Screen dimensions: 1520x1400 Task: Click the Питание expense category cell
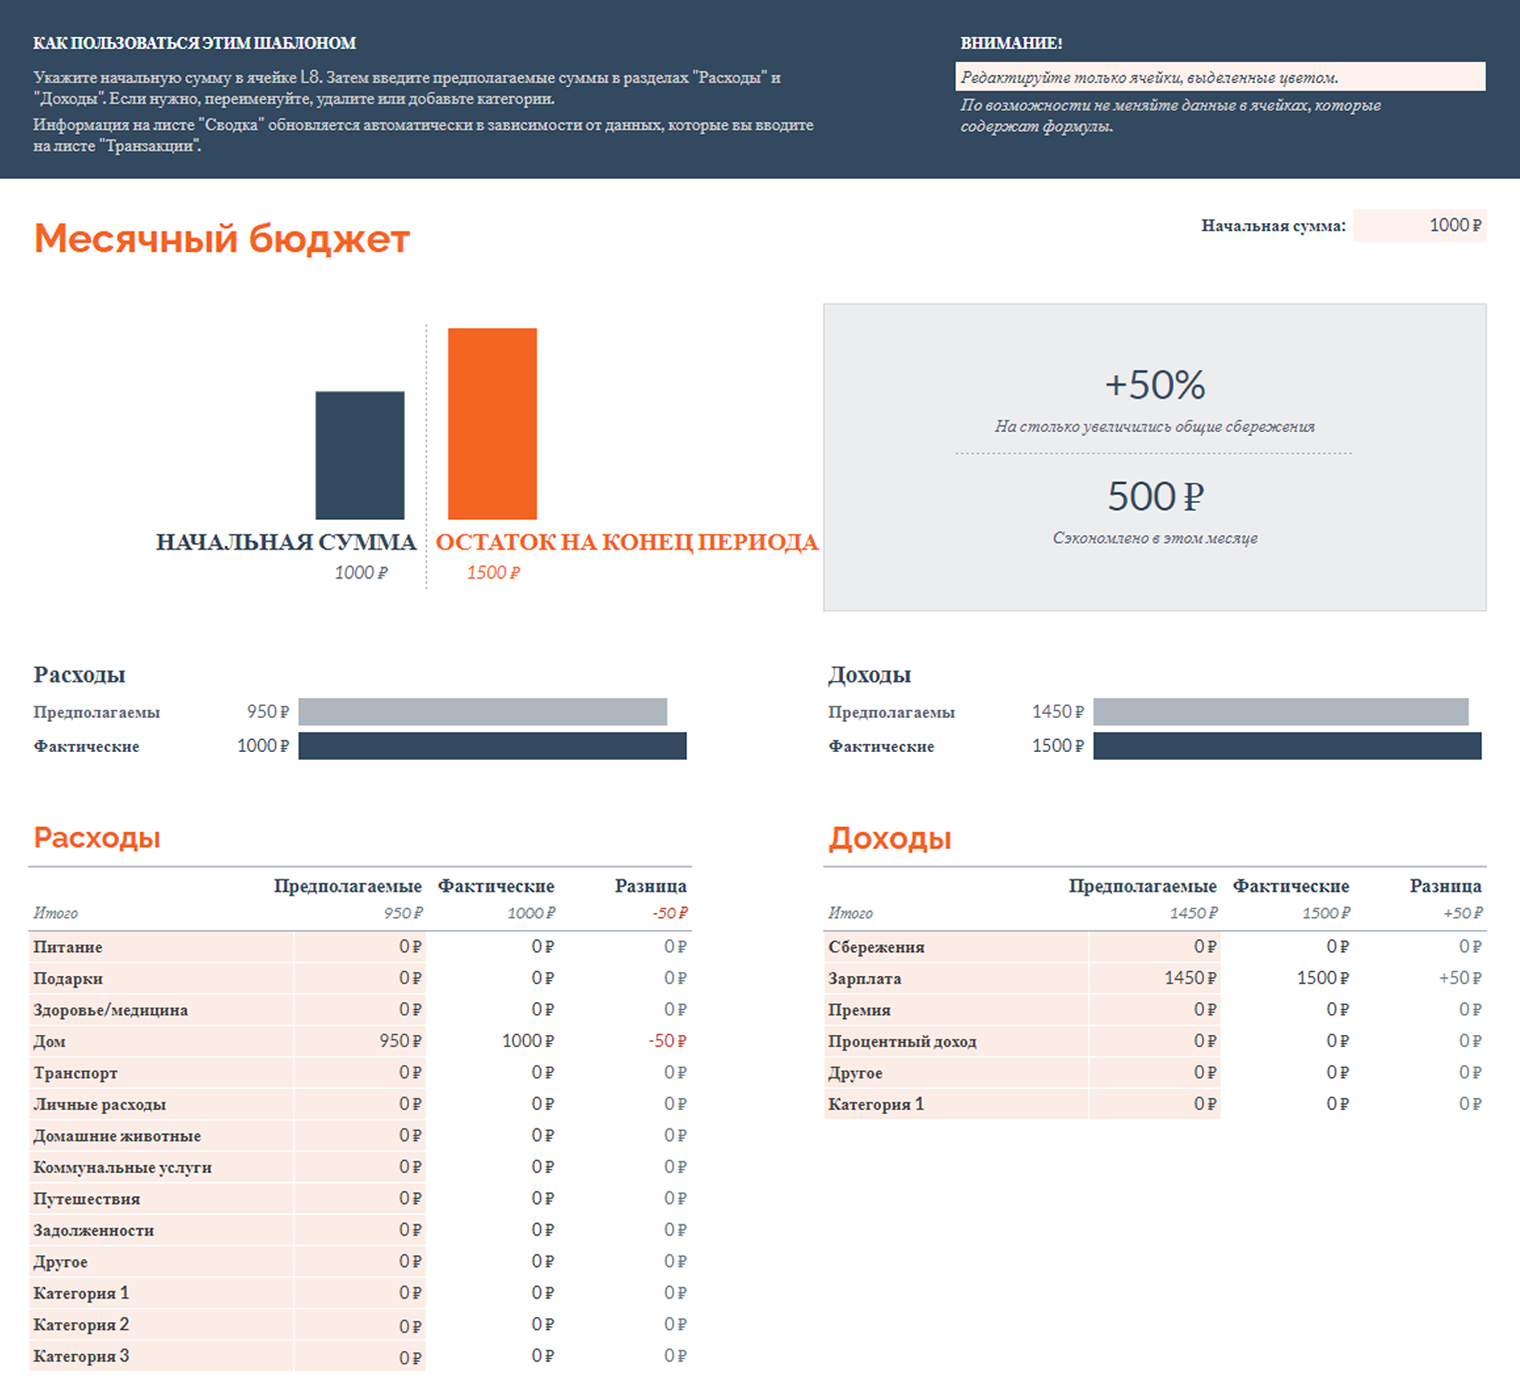tap(161, 947)
